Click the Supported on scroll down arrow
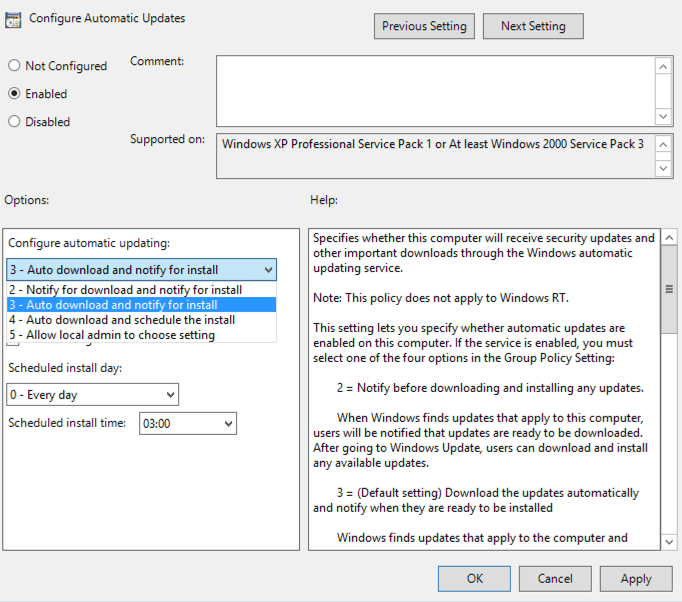The width and height of the screenshot is (682, 602). (663, 168)
